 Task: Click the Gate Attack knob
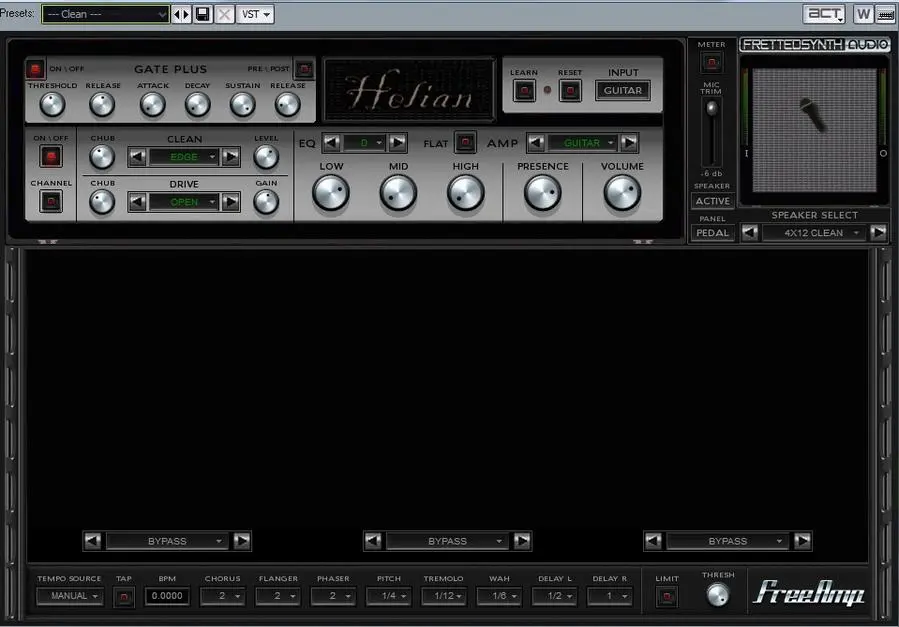pos(153,105)
